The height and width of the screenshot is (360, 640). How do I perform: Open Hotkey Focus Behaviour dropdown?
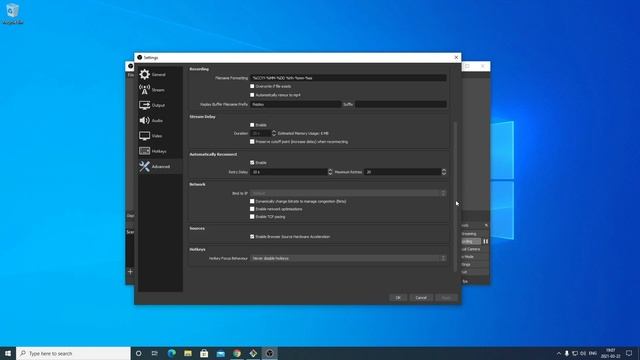pyautogui.click(x=348, y=258)
